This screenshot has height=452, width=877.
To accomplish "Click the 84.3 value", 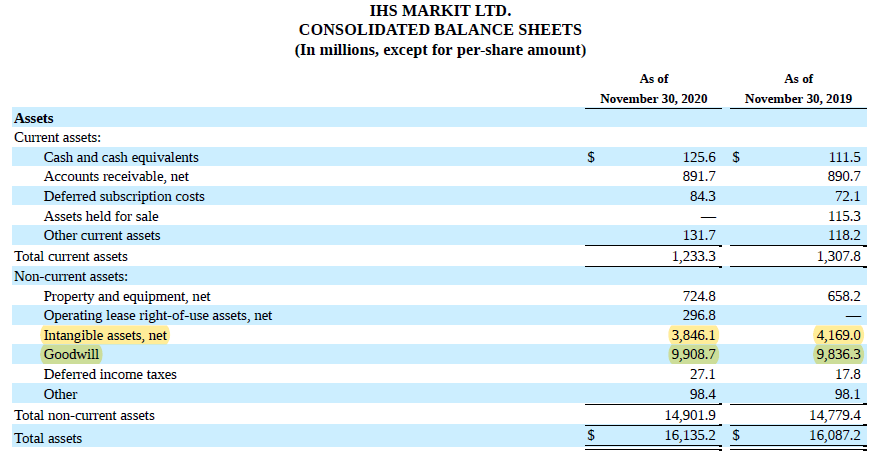I will pos(702,196).
